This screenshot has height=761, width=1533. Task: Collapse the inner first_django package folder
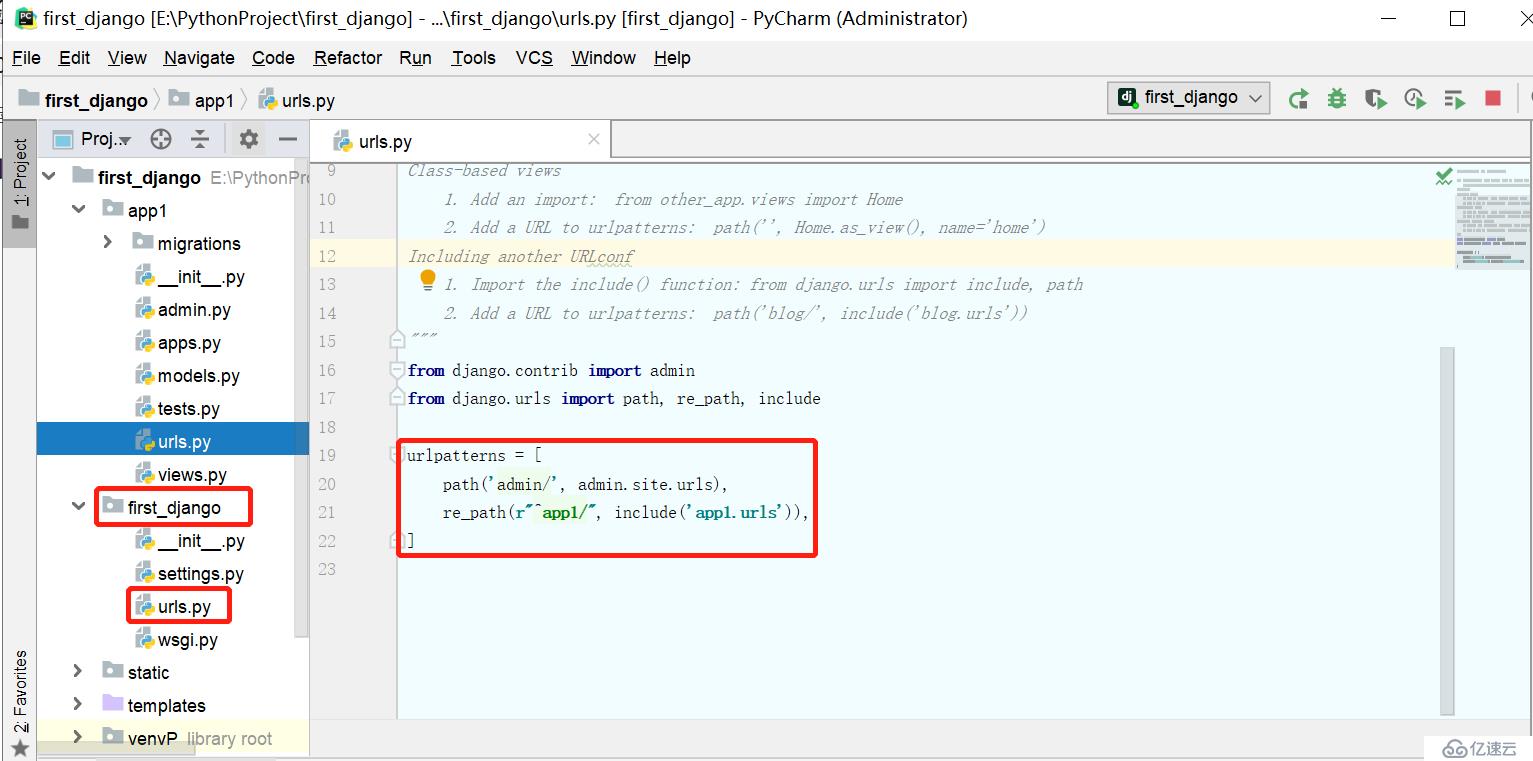tap(78, 507)
